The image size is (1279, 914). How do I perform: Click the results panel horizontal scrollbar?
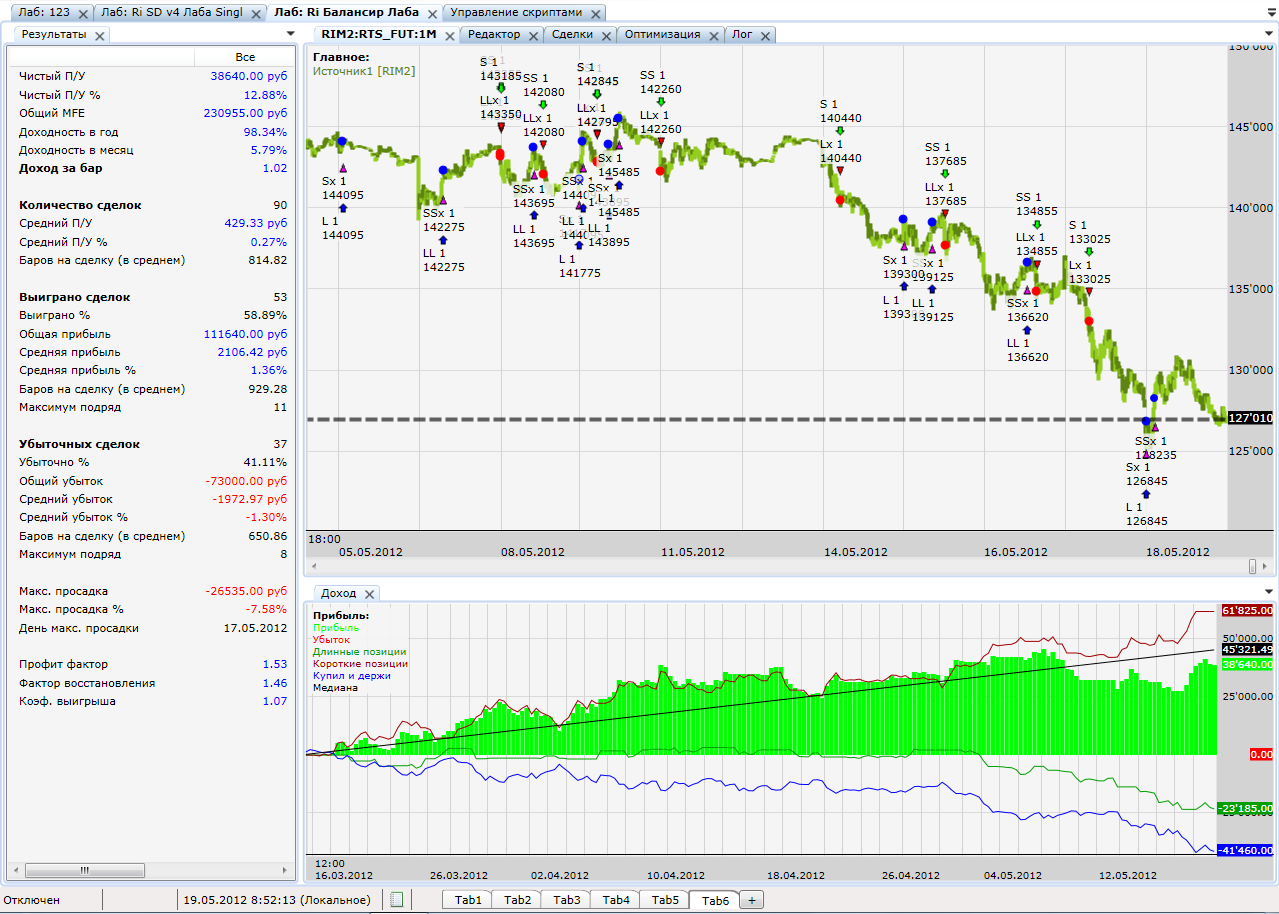[152, 870]
